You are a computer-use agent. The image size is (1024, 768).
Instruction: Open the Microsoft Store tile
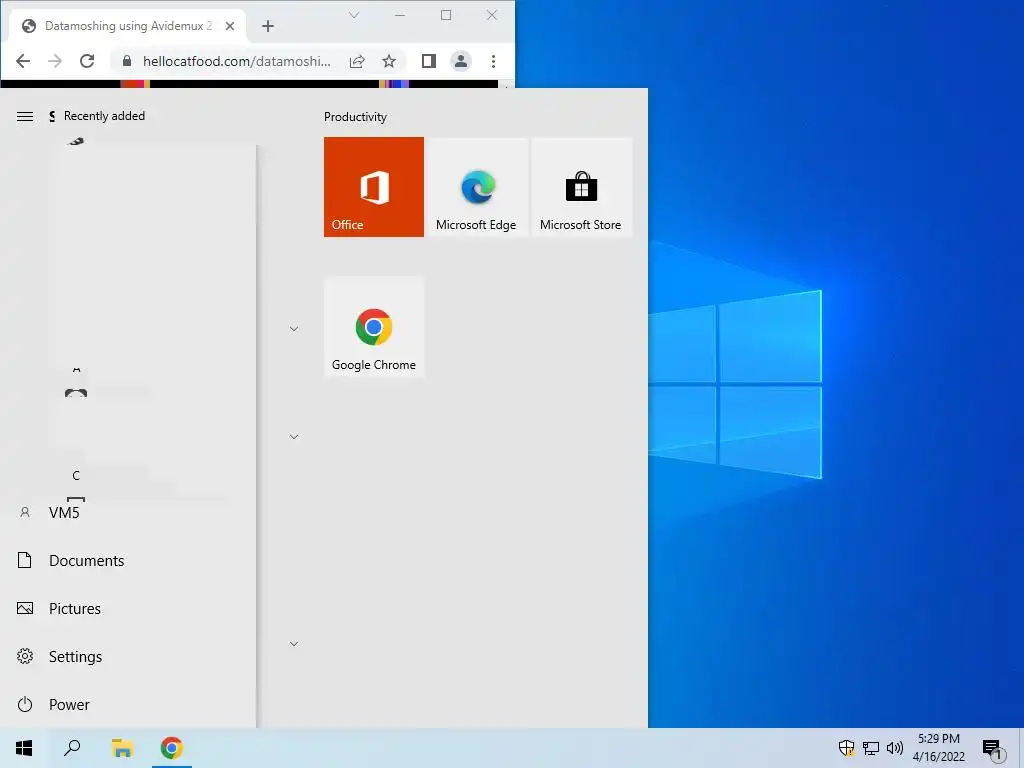coord(581,187)
